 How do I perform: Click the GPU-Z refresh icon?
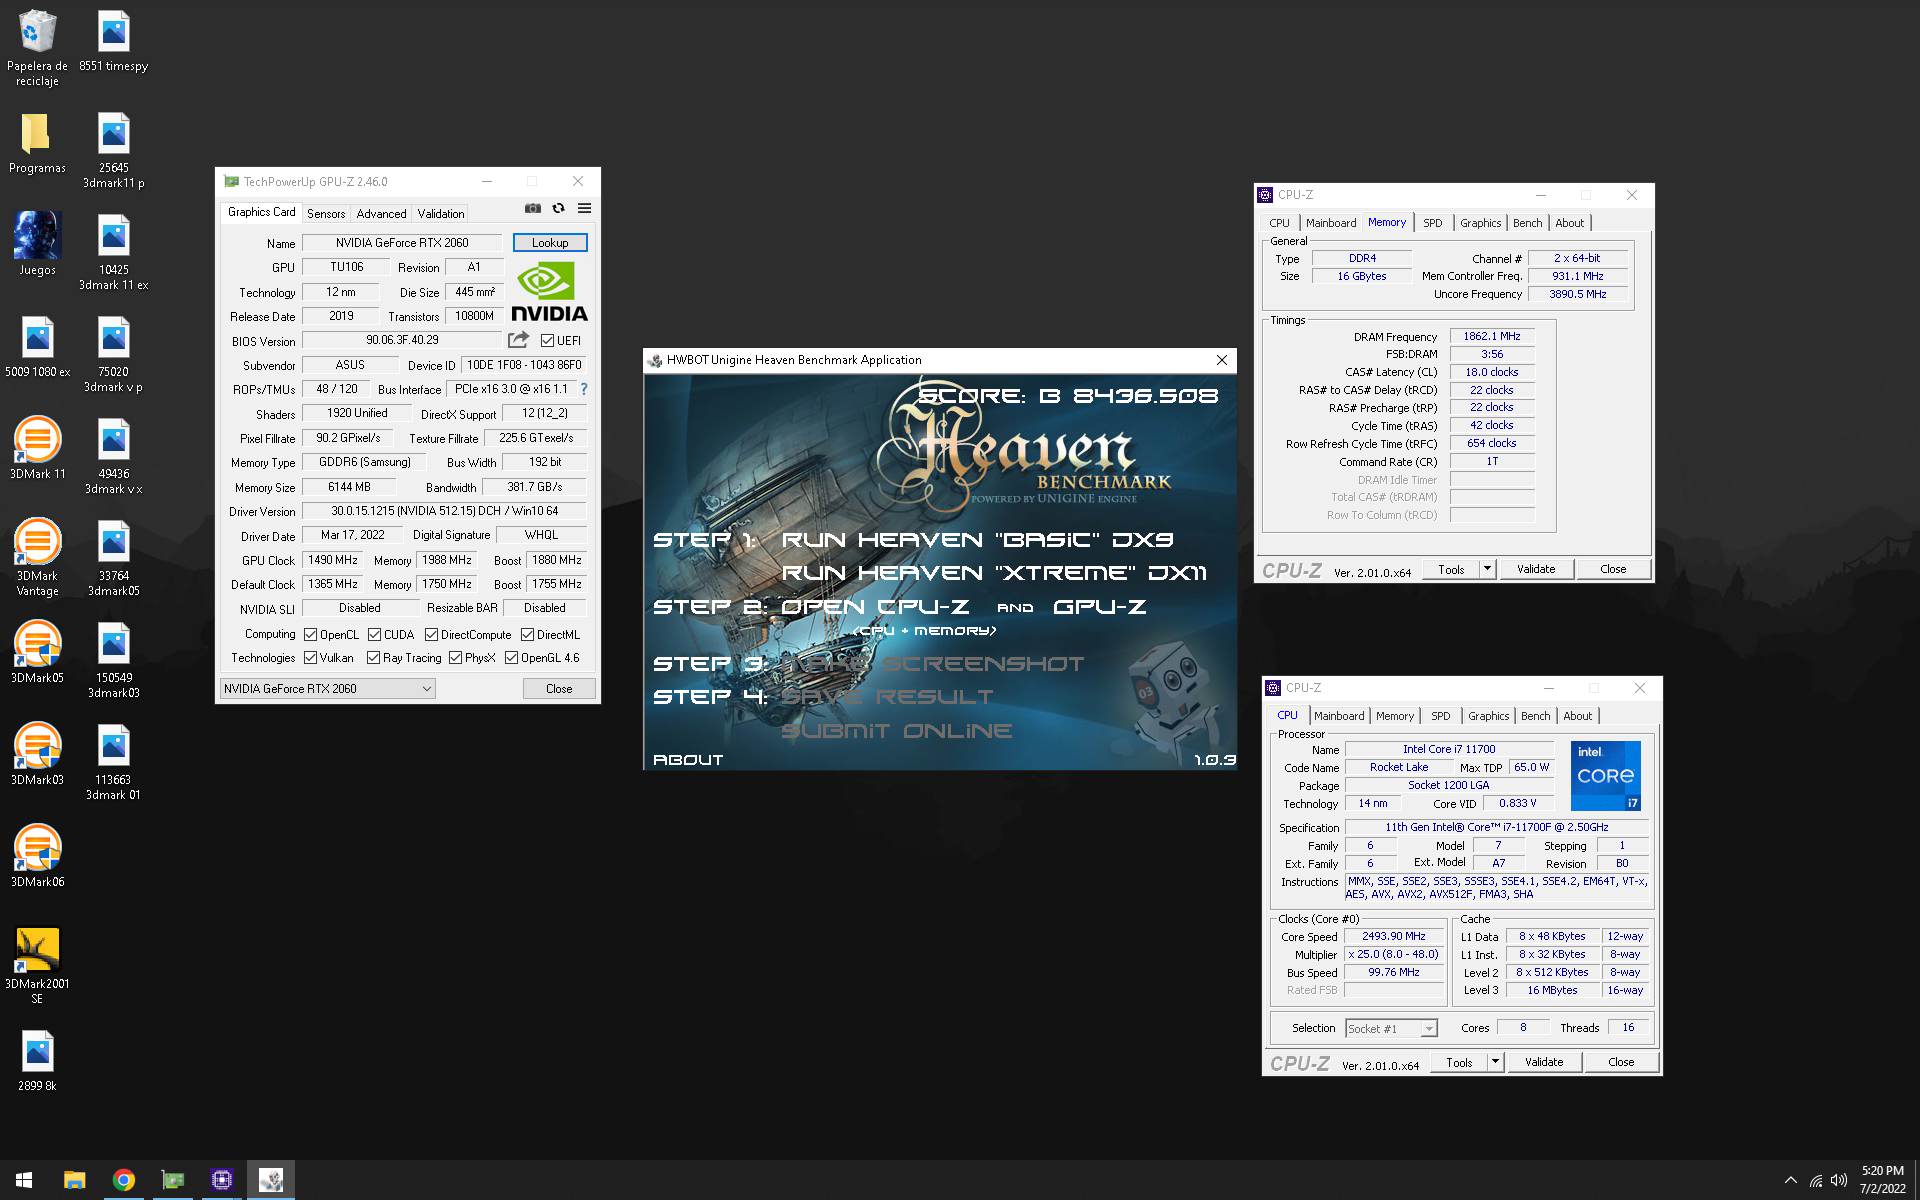click(559, 208)
